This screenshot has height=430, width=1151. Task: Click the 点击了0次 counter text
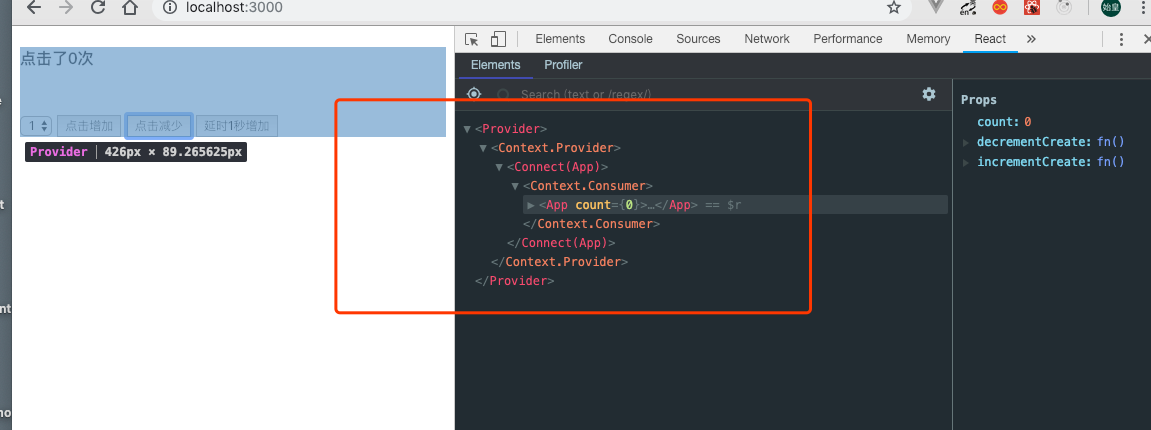click(x=57, y=59)
